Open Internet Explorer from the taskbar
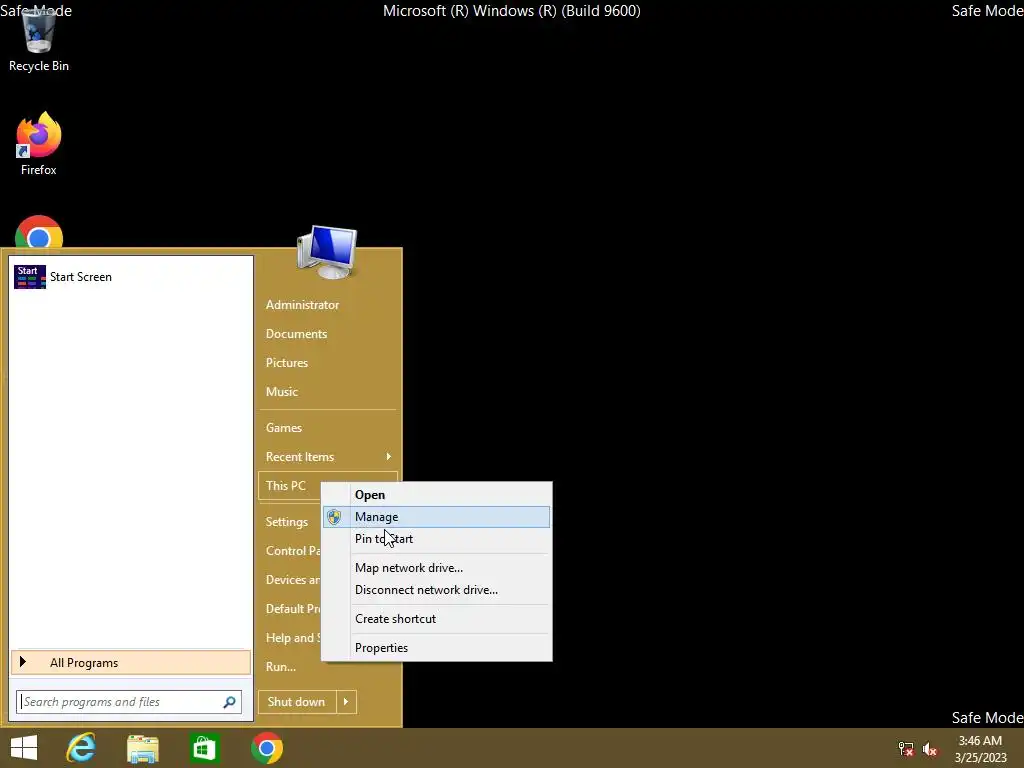1024x768 pixels. 82,748
